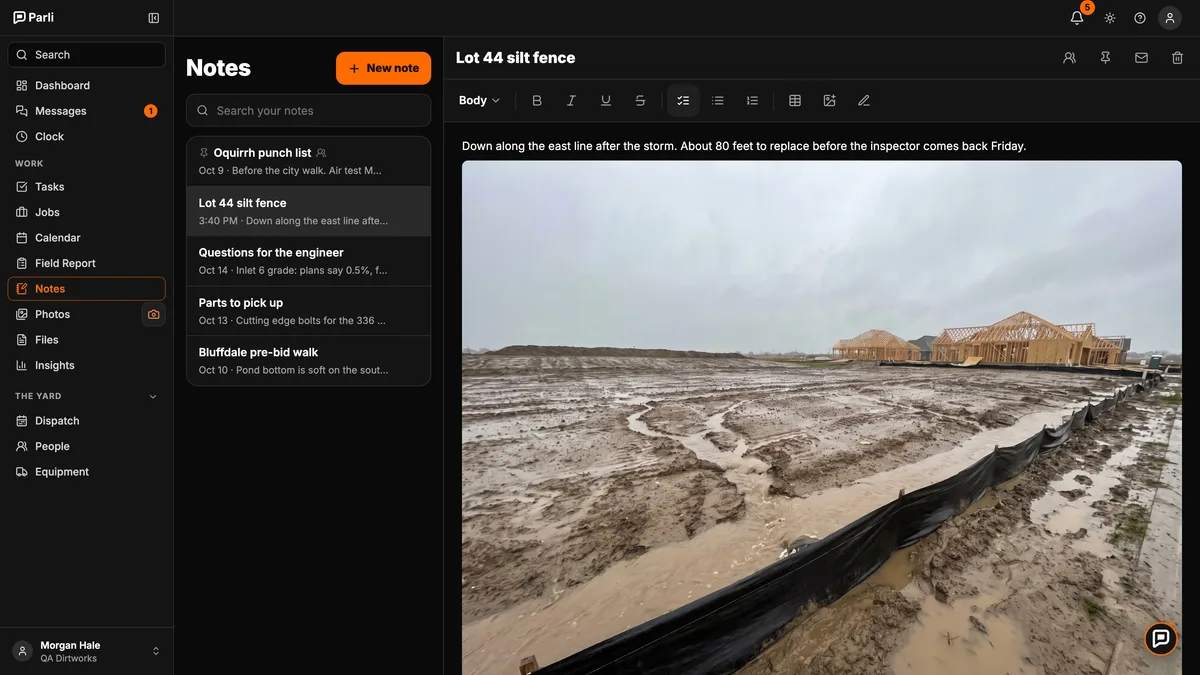Insert a table
Image resolution: width=1200 pixels, height=675 pixels.
[795, 100]
